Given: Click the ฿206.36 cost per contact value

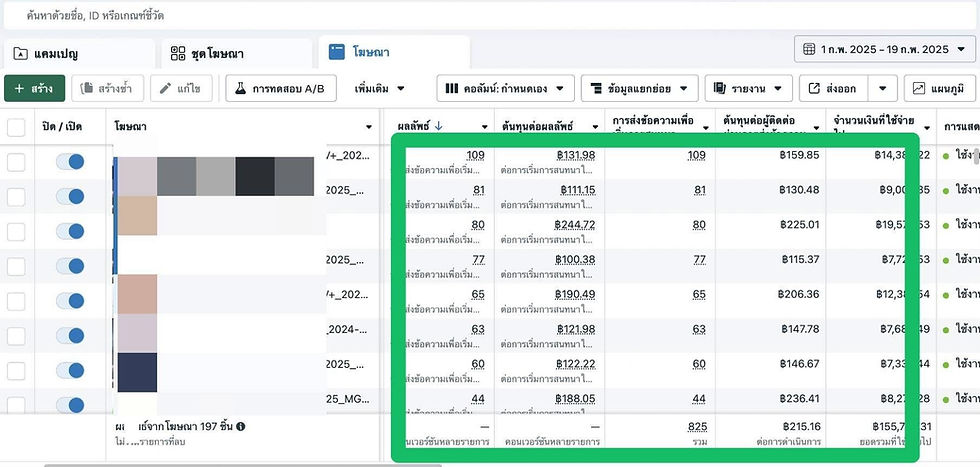Looking at the screenshot, I should (x=799, y=294).
